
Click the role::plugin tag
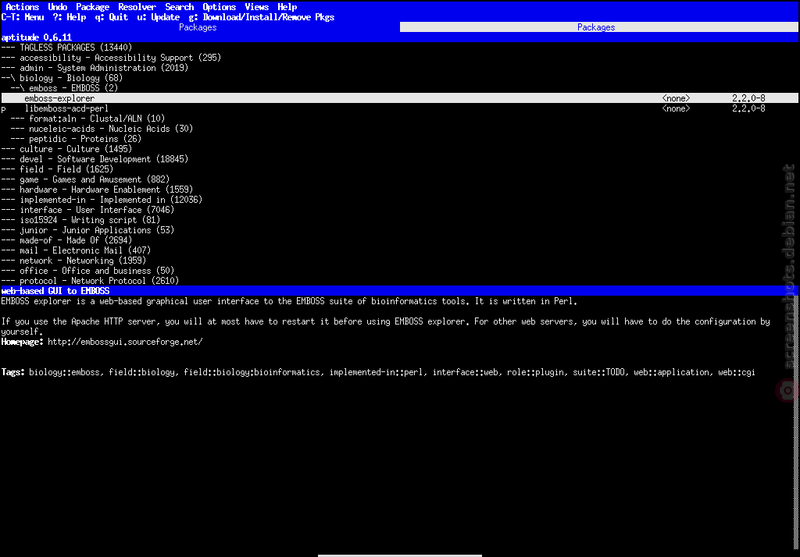[x=536, y=372]
